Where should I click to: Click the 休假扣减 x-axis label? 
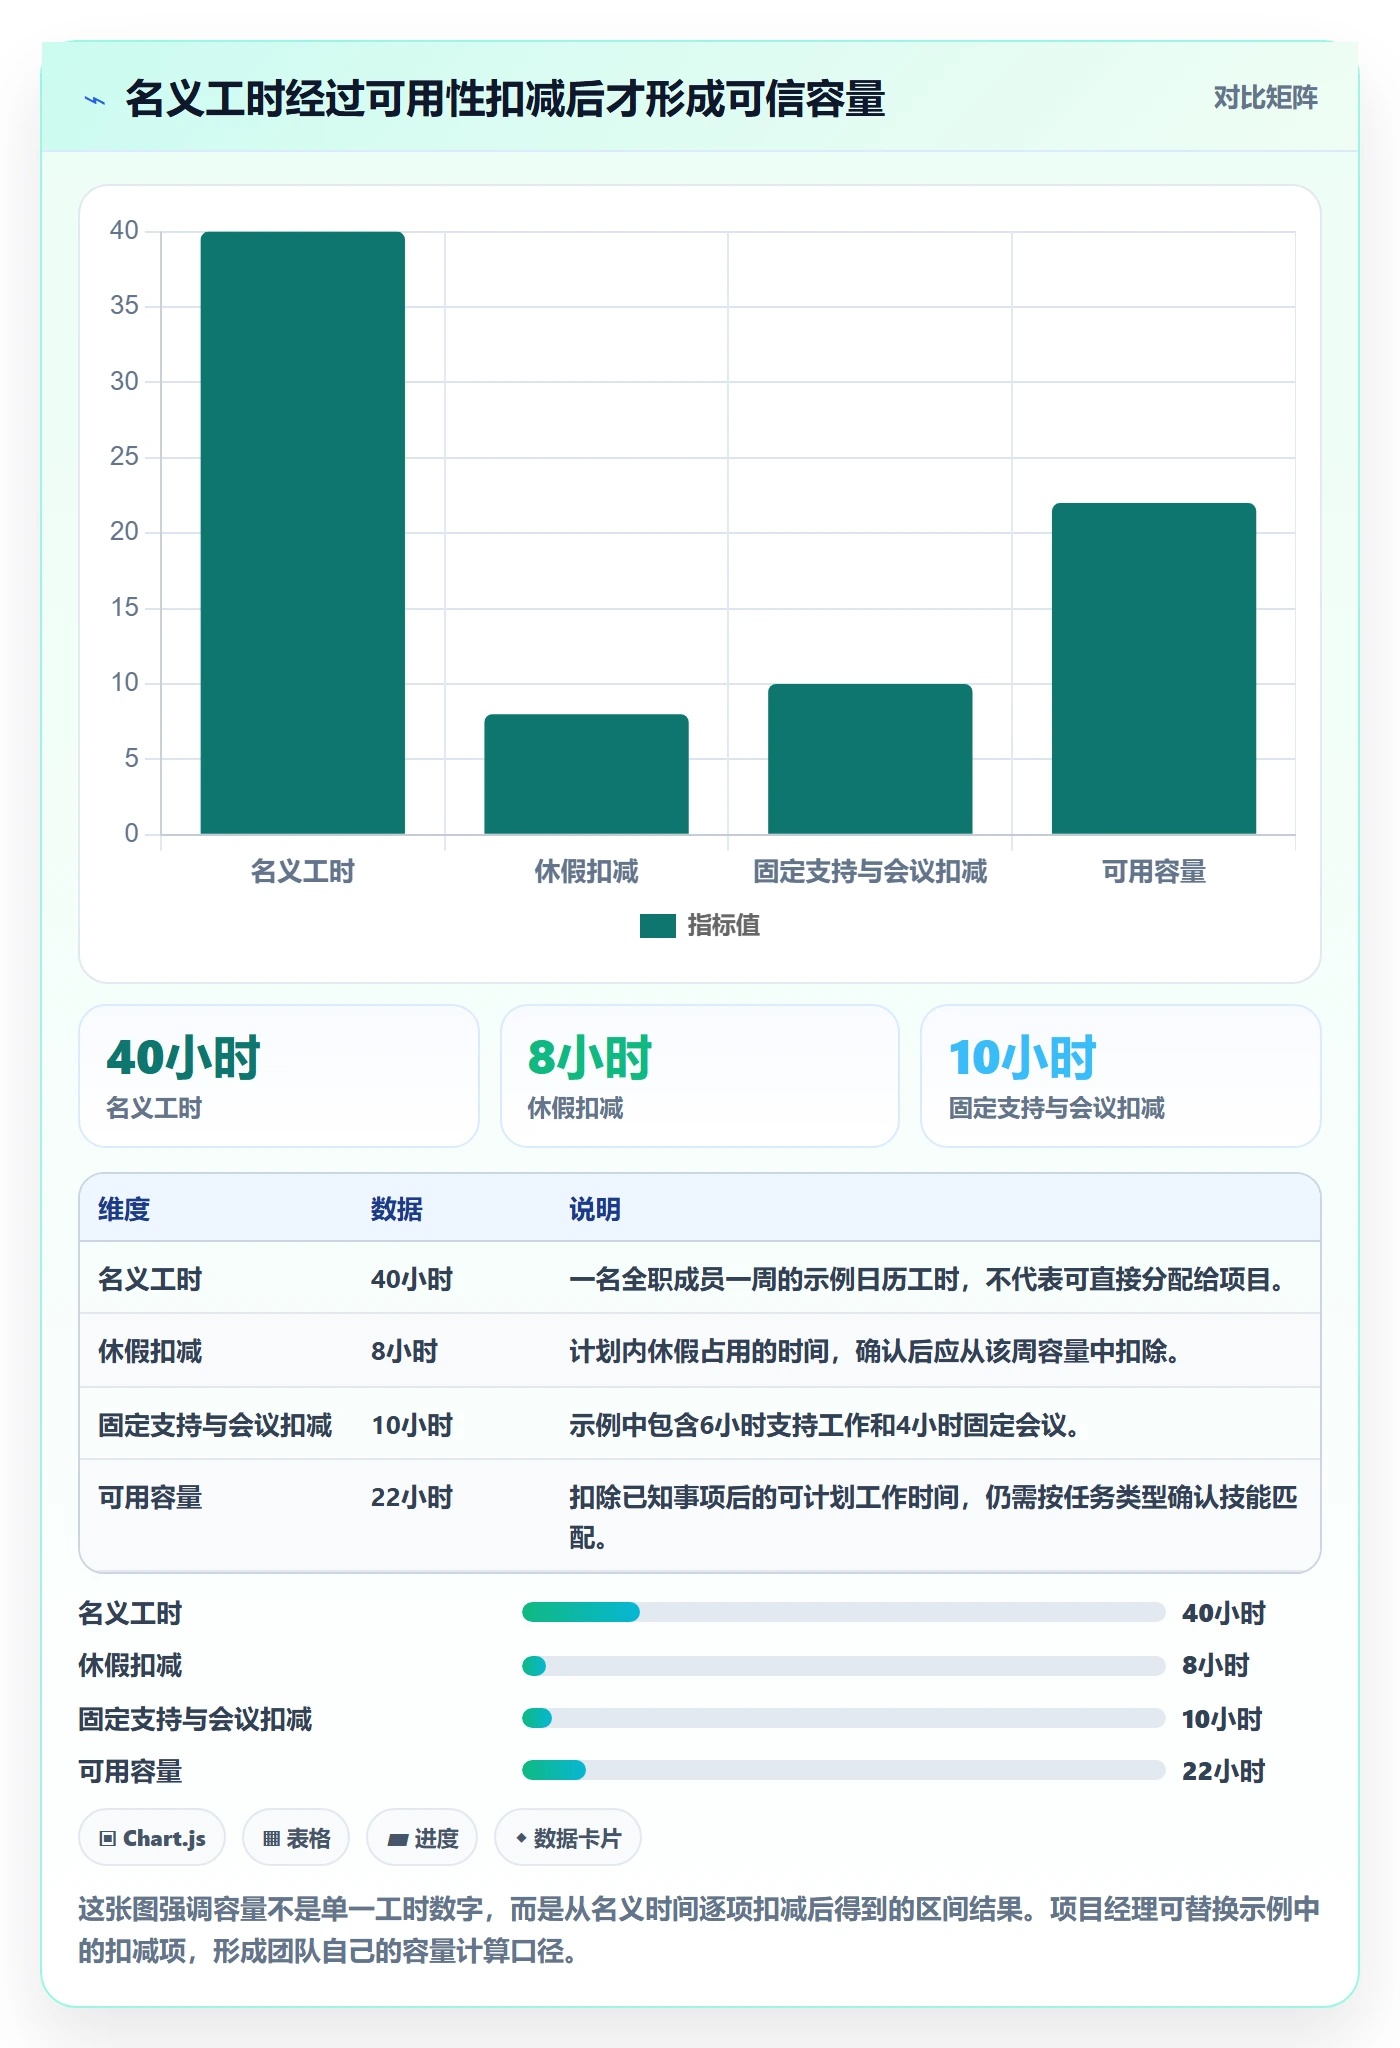point(586,872)
